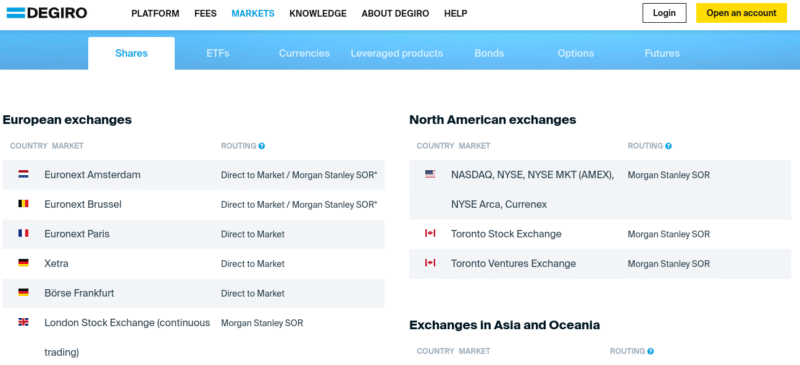Click the Canada flag beside Toronto Ventures Exchange
Image resolution: width=800 pixels, height=365 pixels.
430,263
